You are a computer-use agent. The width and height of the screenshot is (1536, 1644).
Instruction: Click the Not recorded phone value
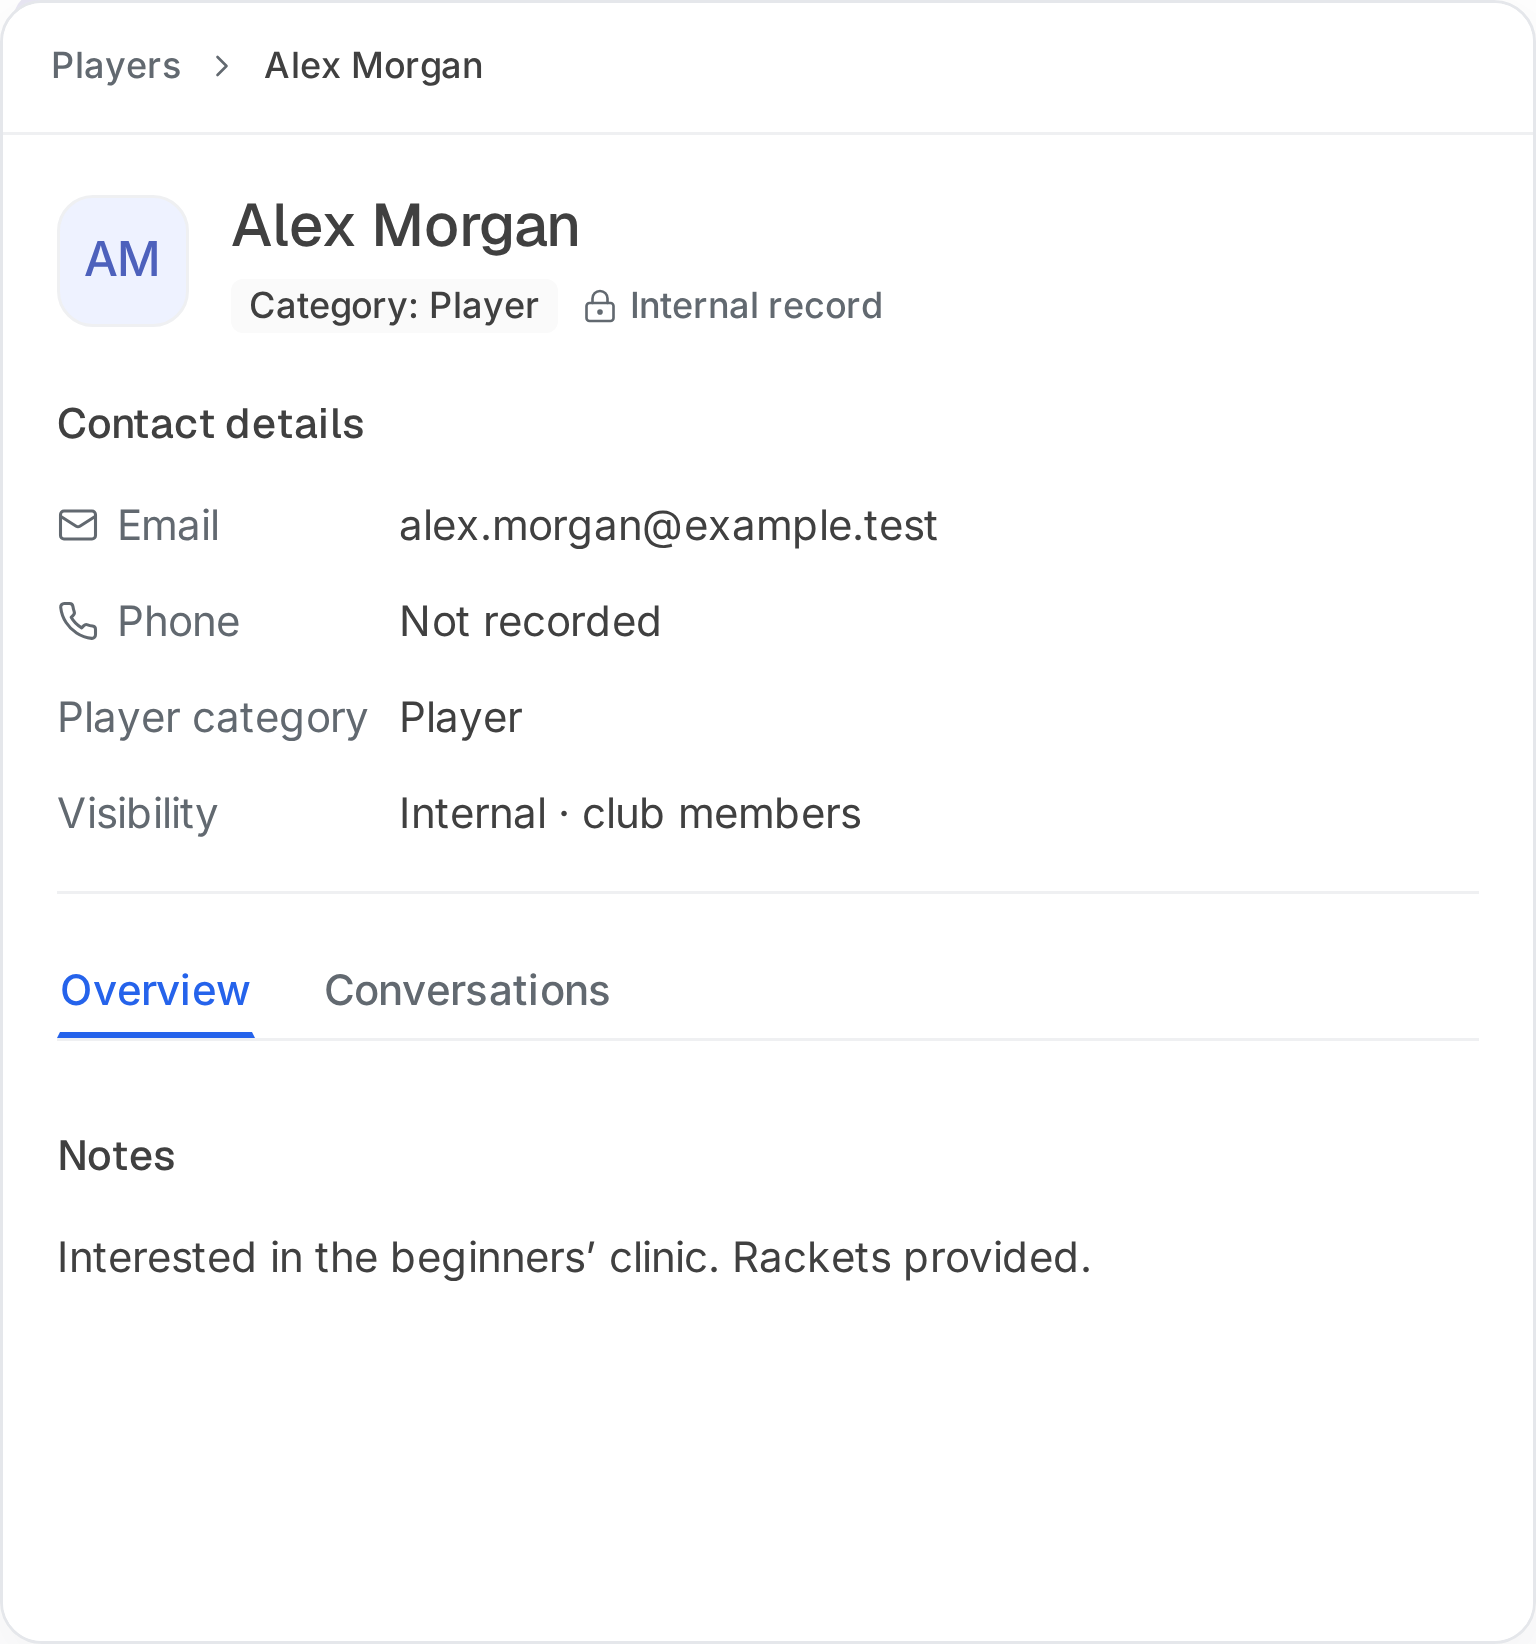tap(530, 622)
